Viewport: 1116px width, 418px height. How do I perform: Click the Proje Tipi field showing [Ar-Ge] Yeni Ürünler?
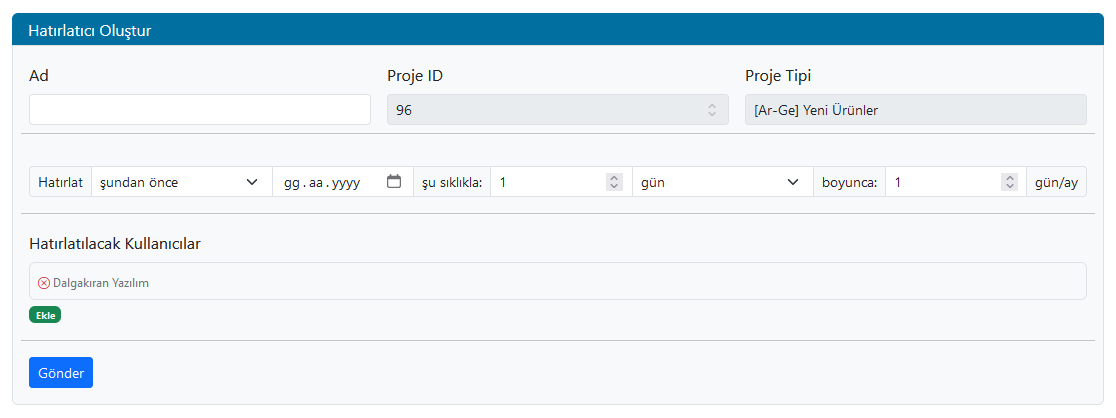click(915, 110)
